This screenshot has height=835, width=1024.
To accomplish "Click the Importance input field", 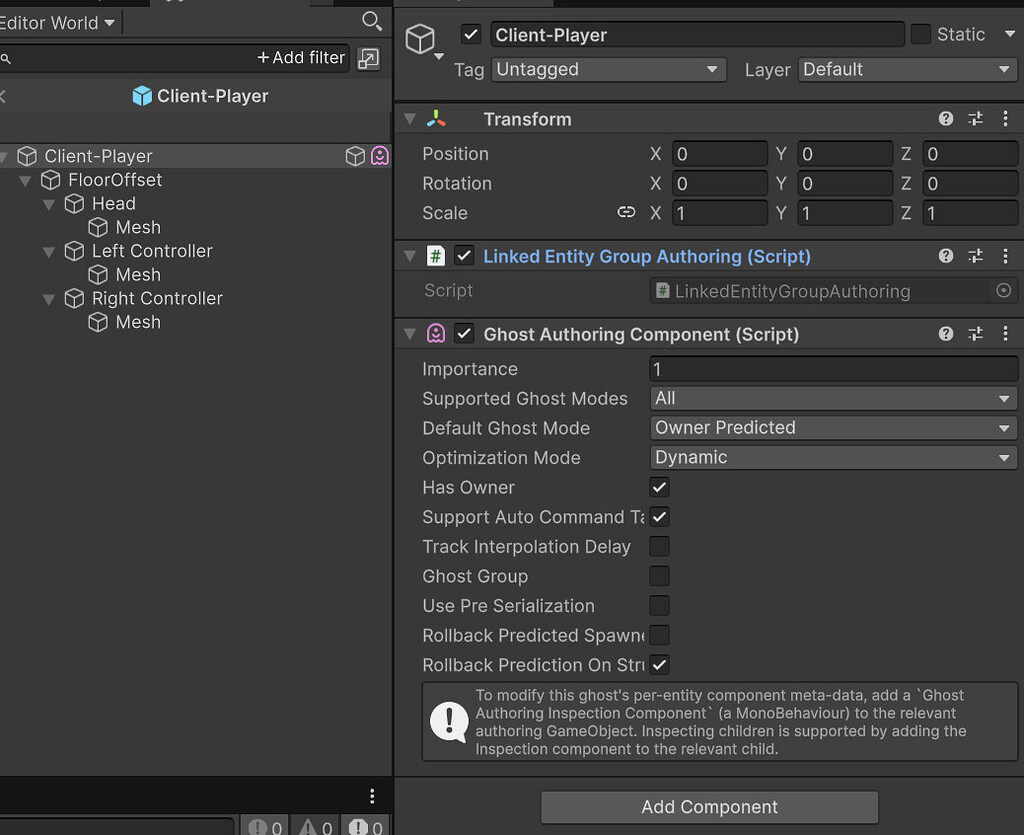I will (x=833, y=368).
